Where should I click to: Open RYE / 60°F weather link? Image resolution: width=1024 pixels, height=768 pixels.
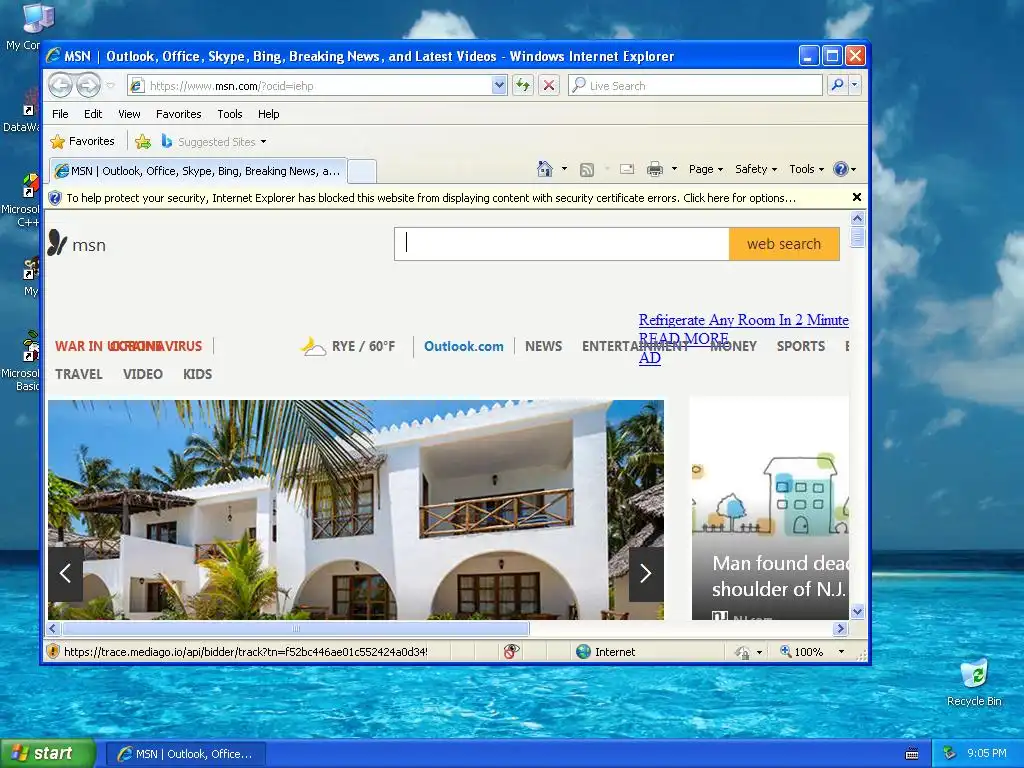(x=363, y=346)
